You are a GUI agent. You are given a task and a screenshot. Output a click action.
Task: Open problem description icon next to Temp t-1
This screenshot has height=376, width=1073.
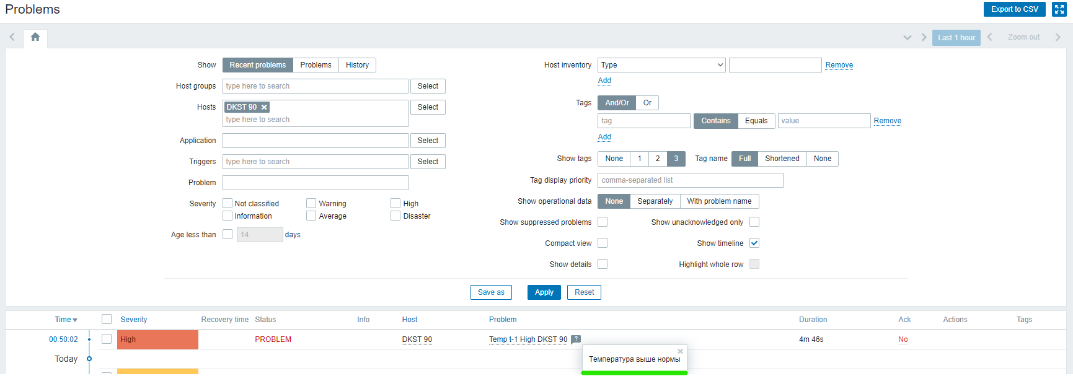pyautogui.click(x=576, y=339)
